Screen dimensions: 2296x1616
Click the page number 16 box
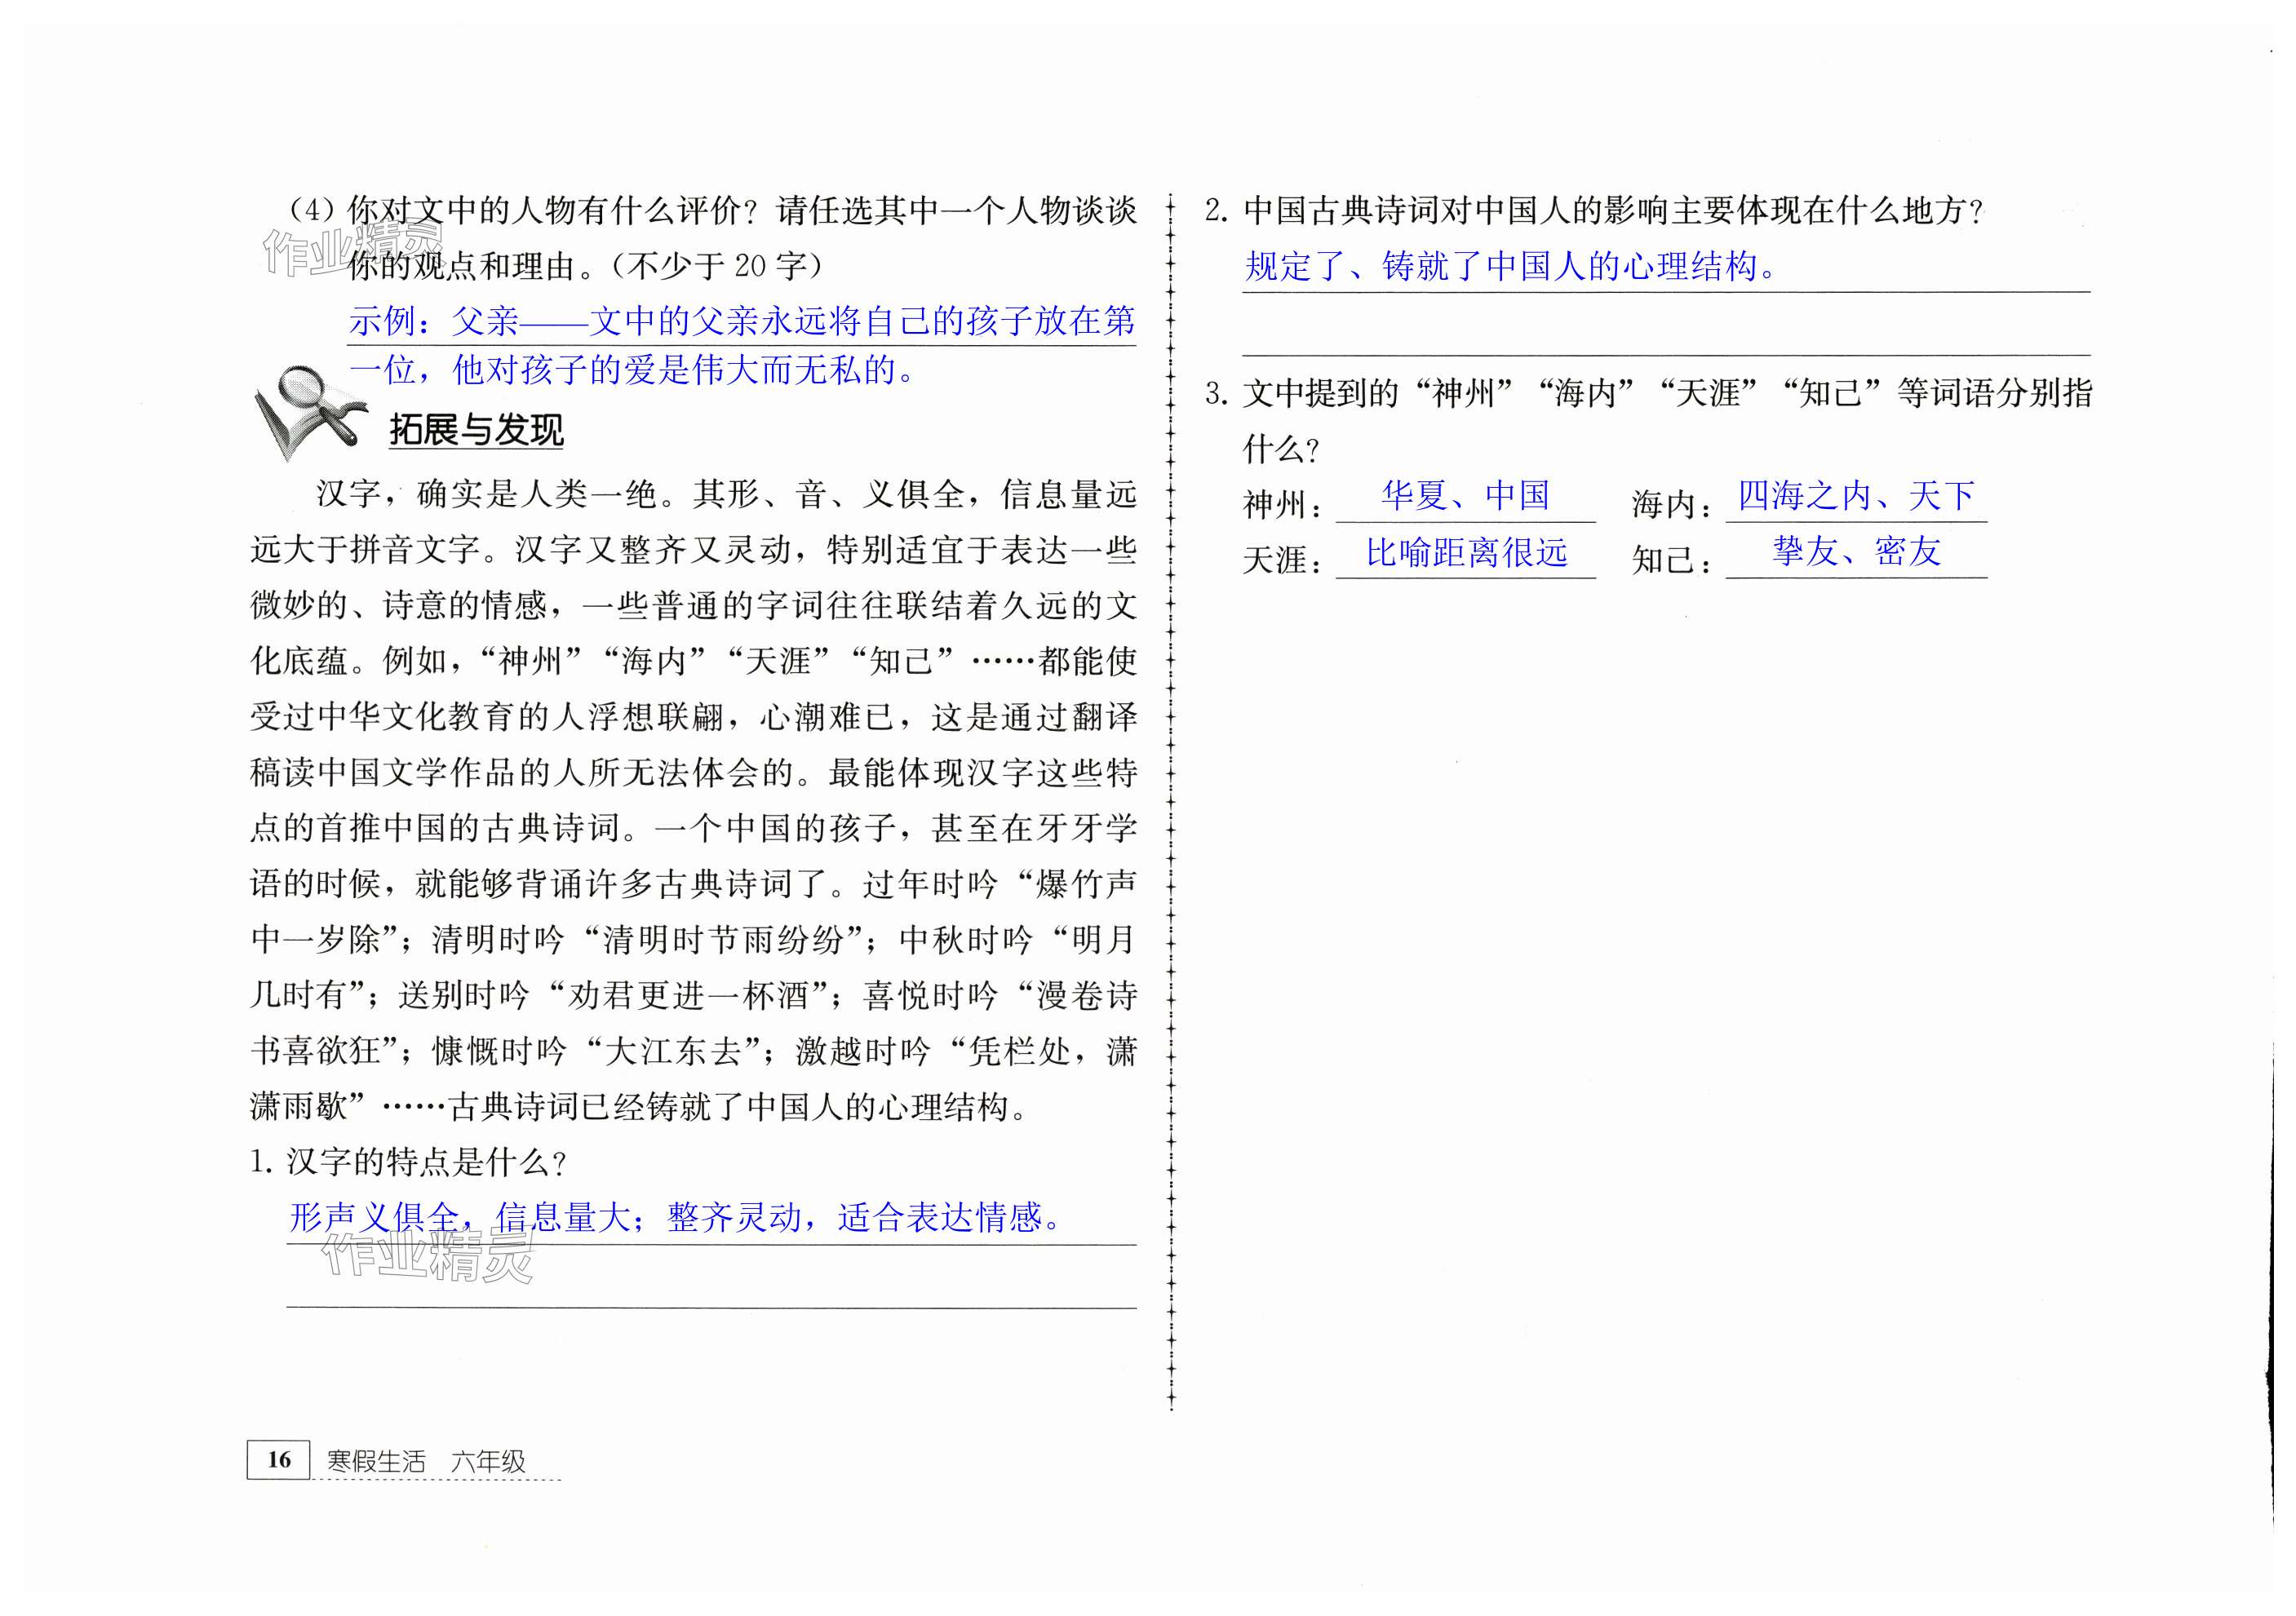point(278,1459)
